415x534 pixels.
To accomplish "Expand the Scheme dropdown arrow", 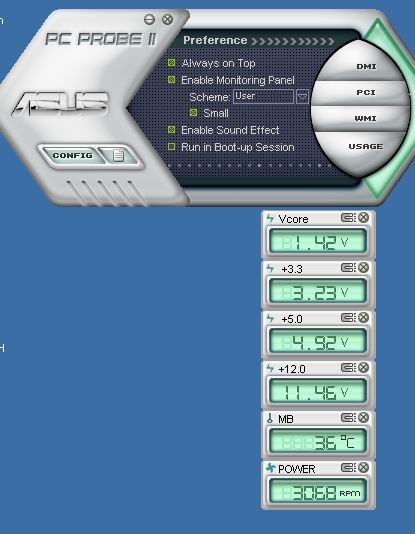I will (x=302, y=97).
